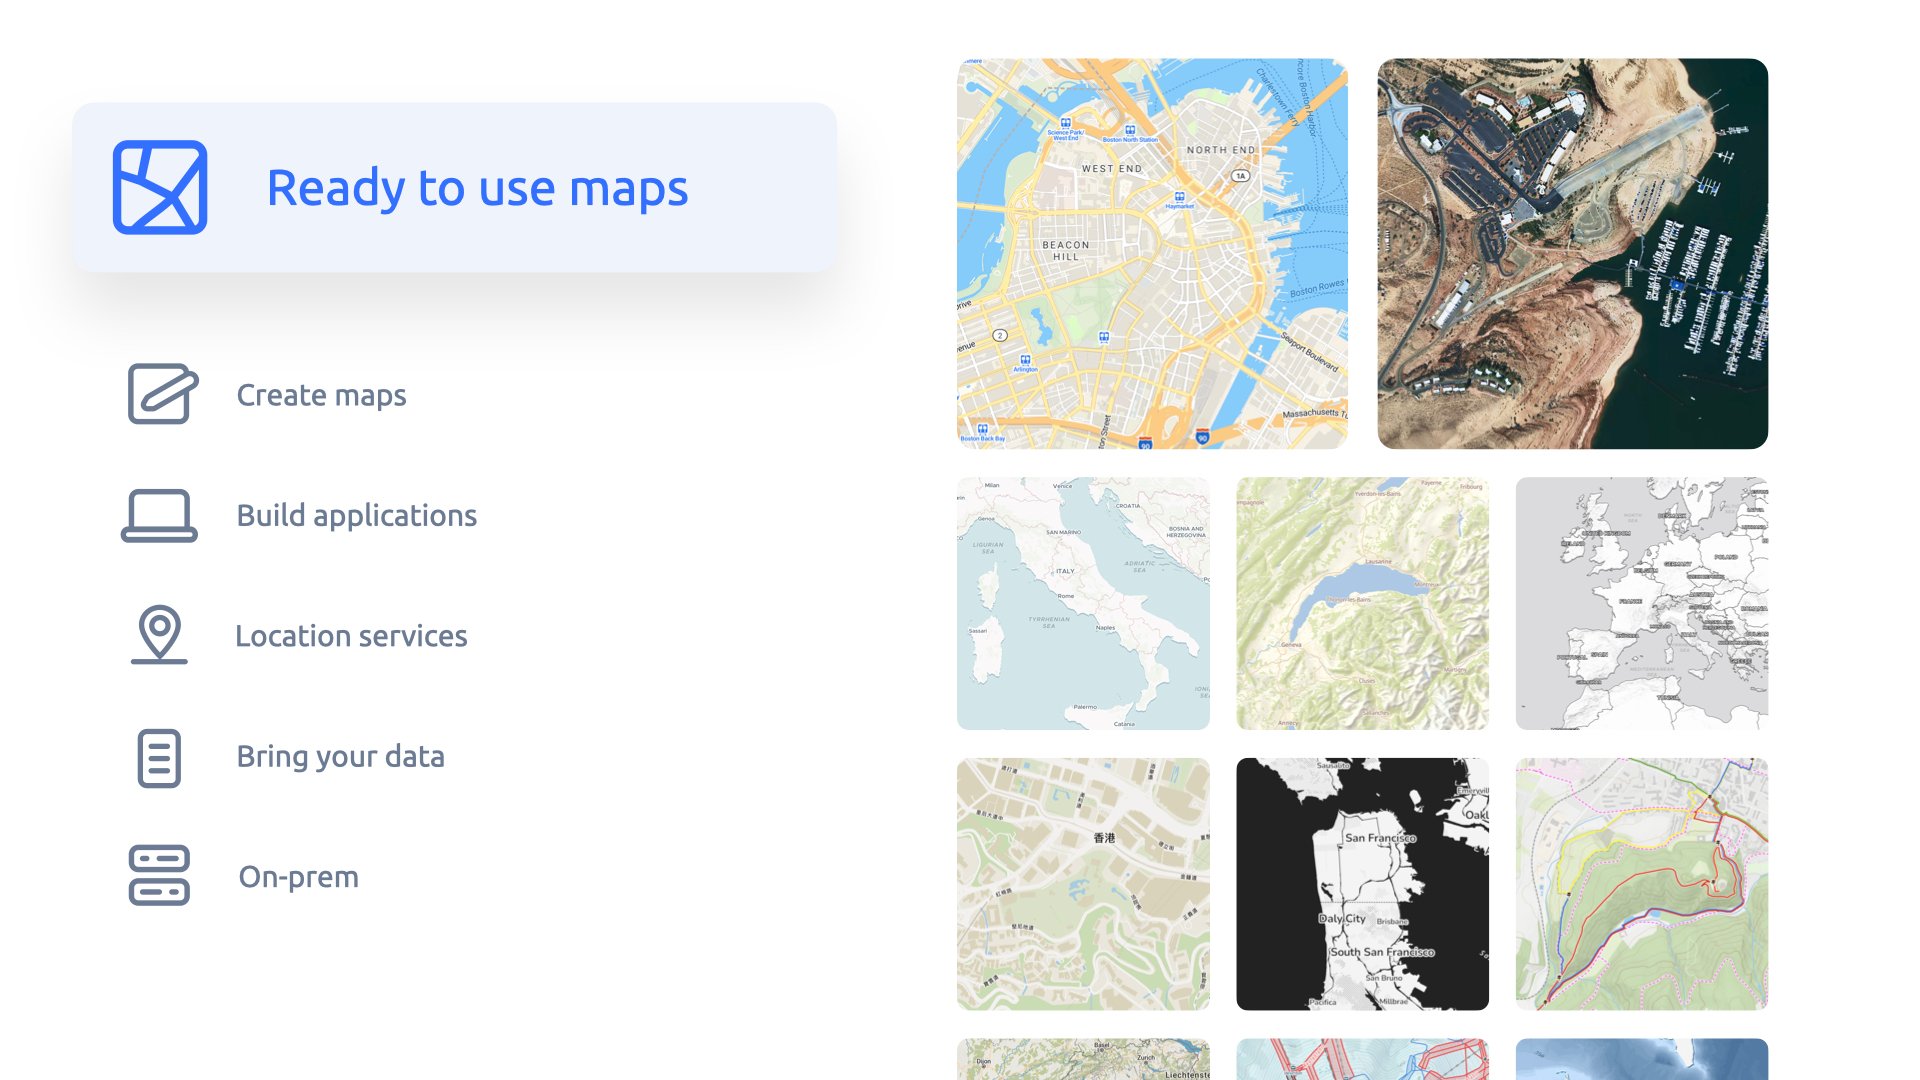The width and height of the screenshot is (1920, 1080).
Task: Select the Italy basic map thumbnail
Action: pos(1083,603)
